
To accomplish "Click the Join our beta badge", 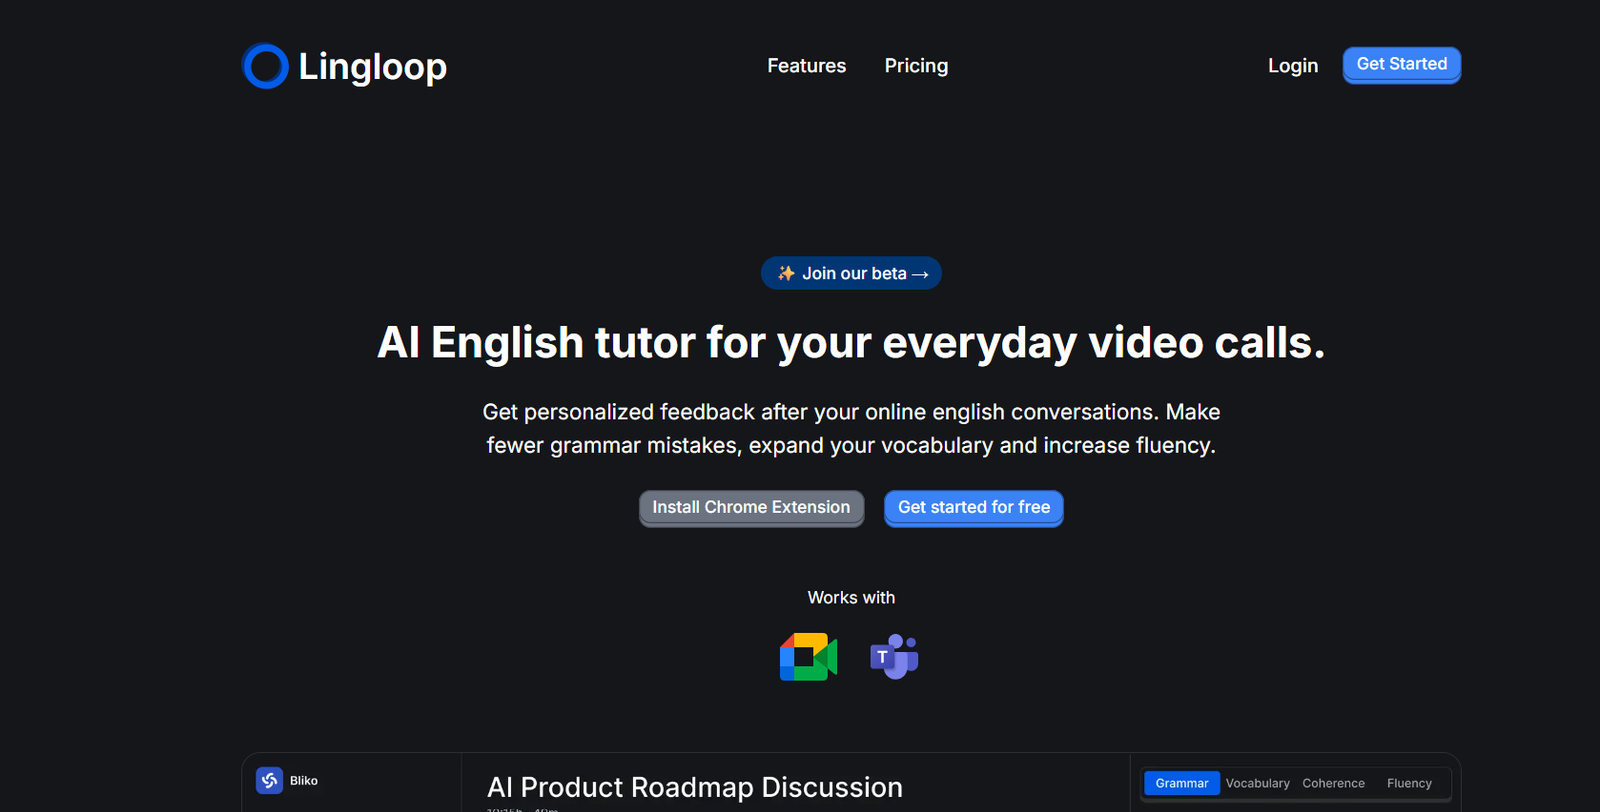I will [853, 273].
